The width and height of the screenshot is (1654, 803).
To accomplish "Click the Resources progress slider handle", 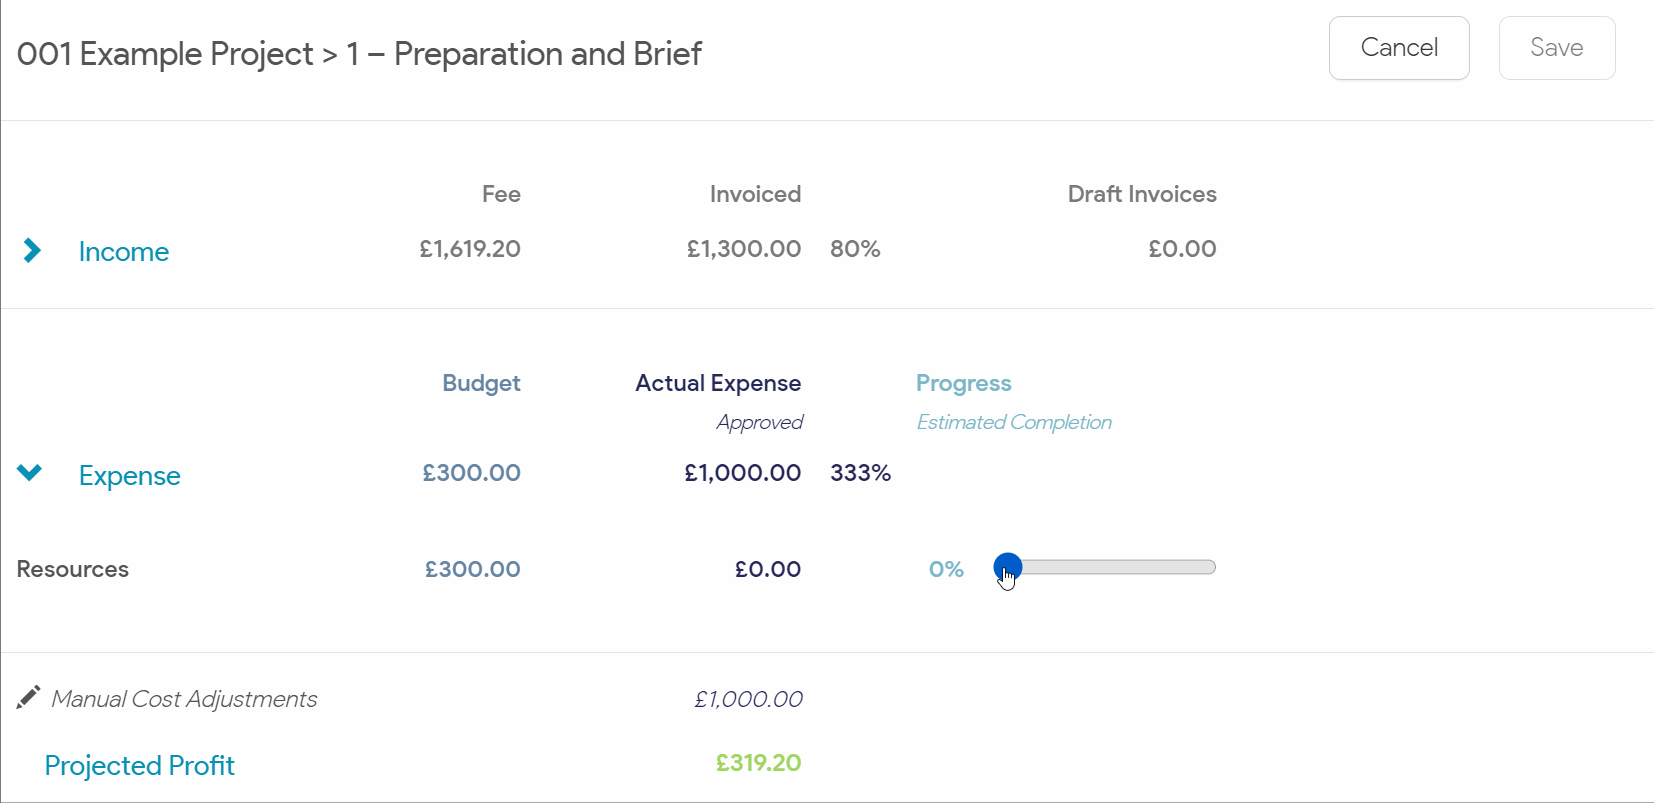I will click(x=1007, y=567).
